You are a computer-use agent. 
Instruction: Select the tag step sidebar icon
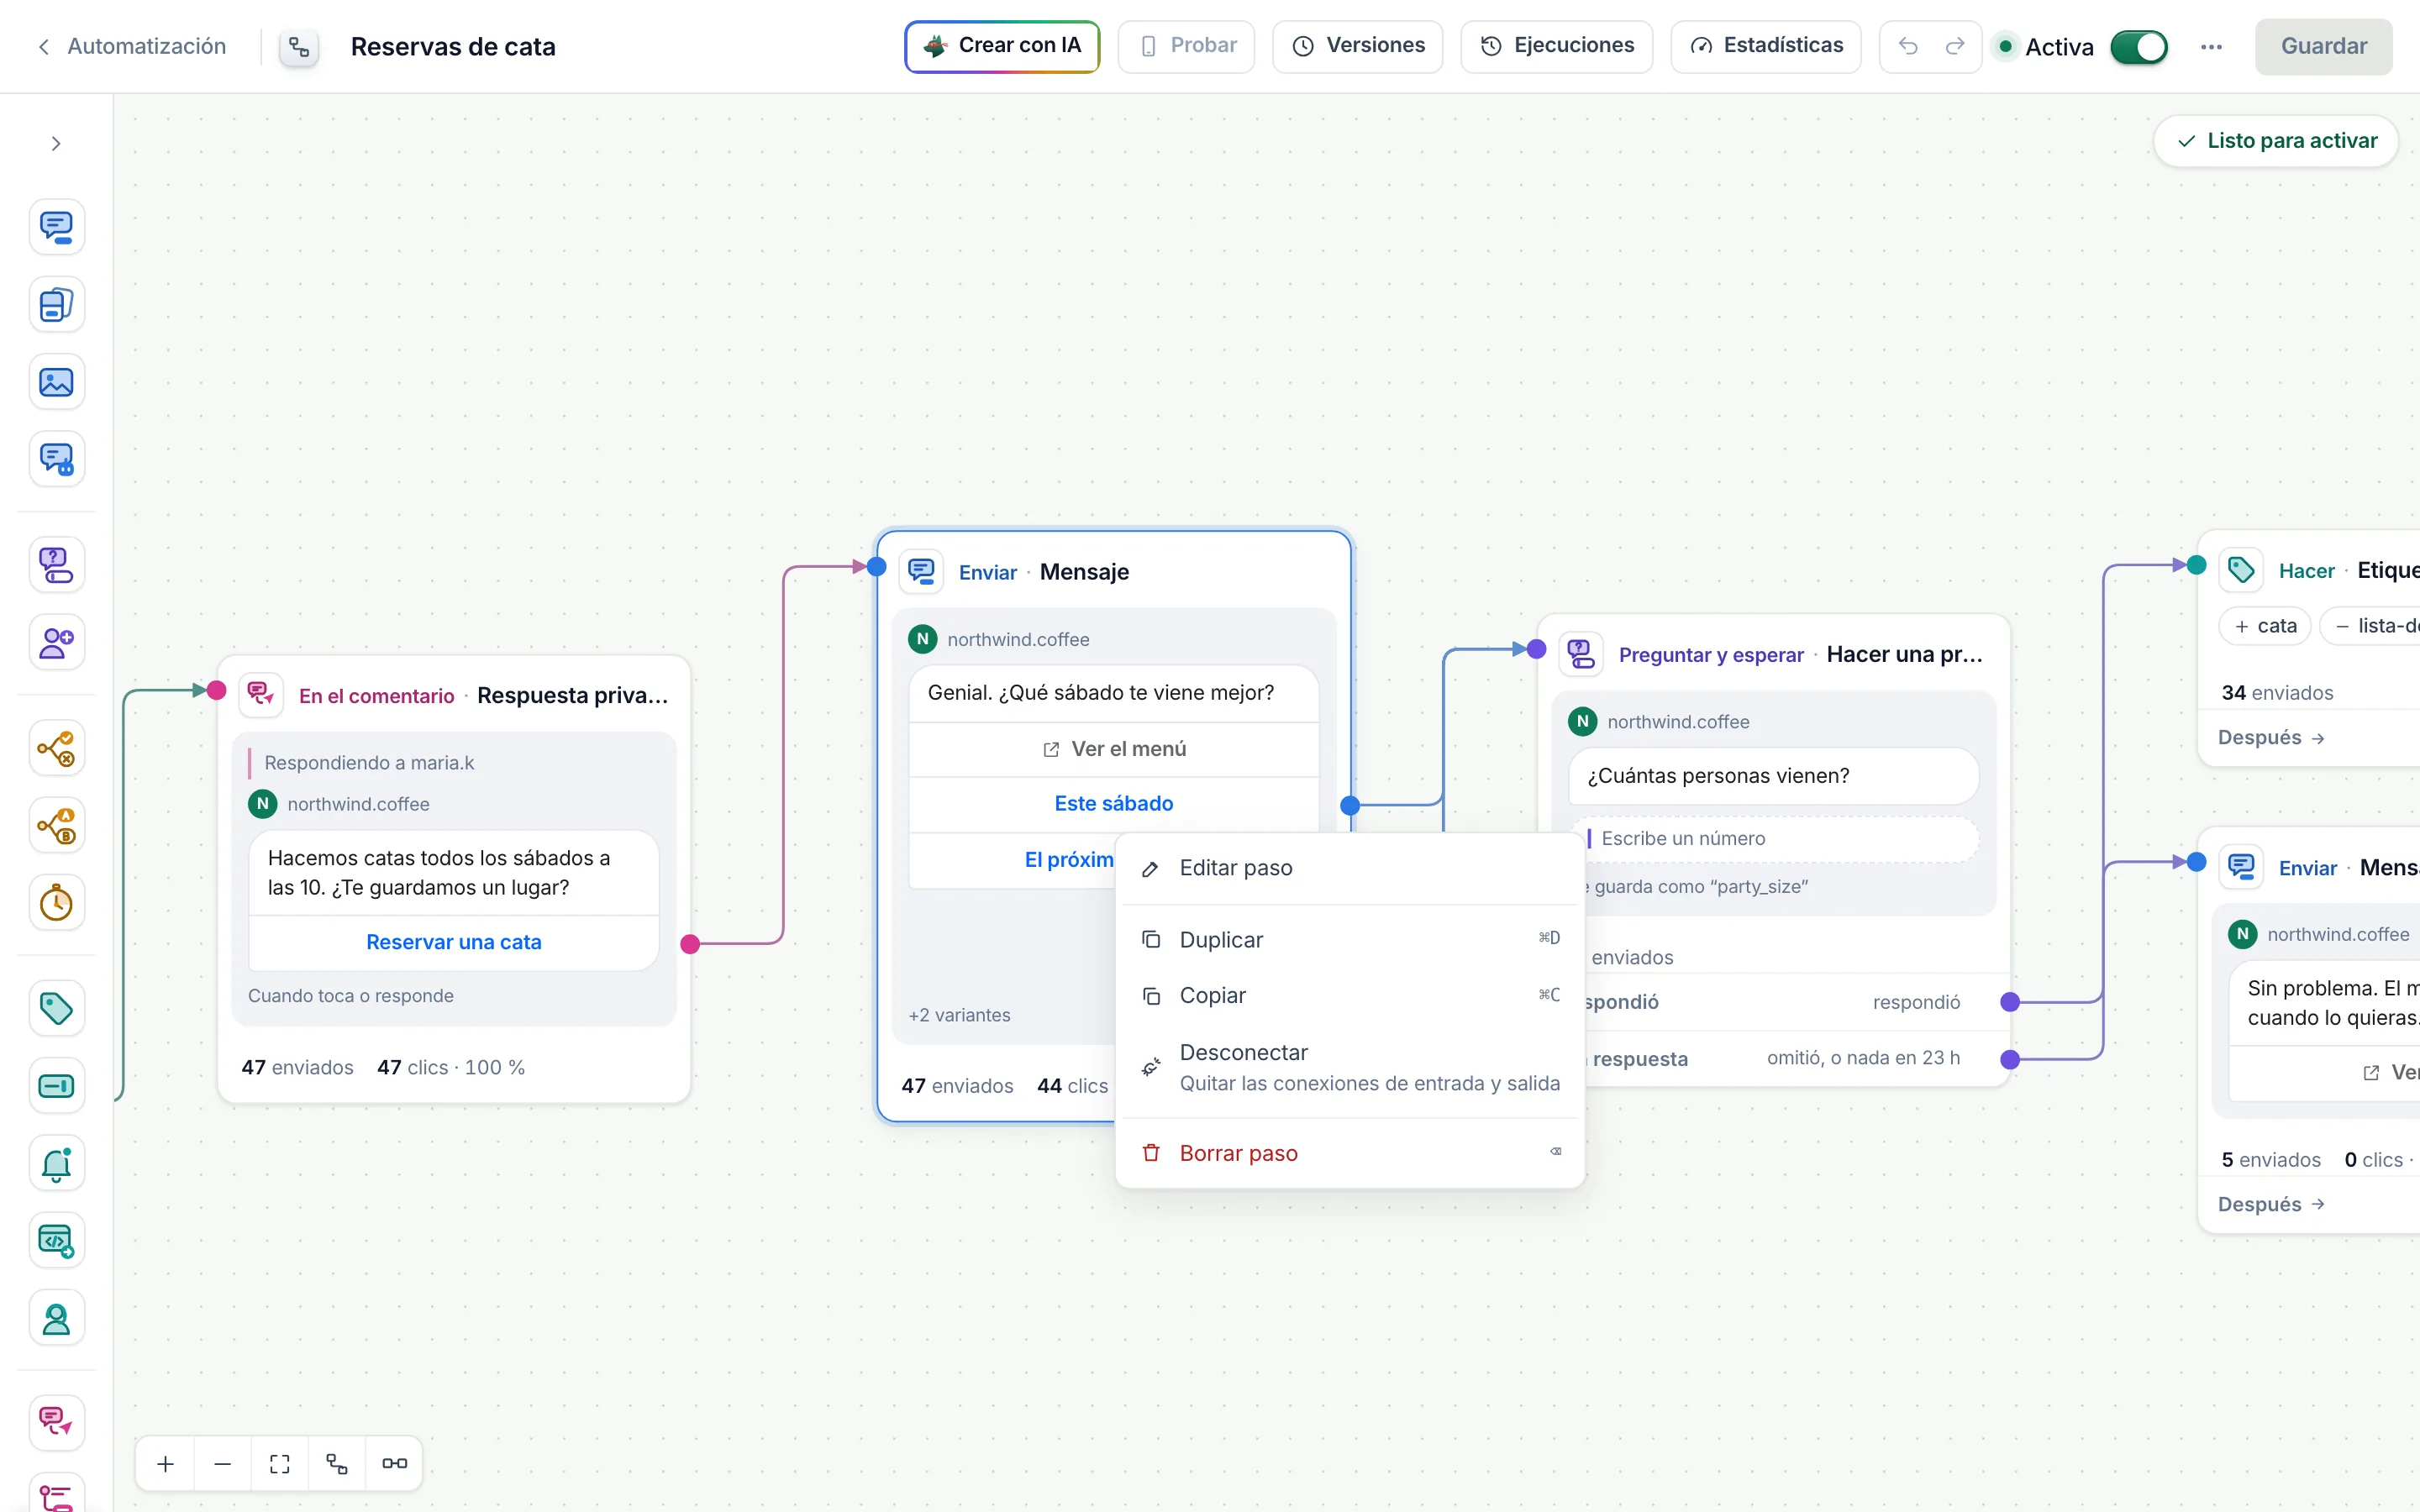[56, 1008]
